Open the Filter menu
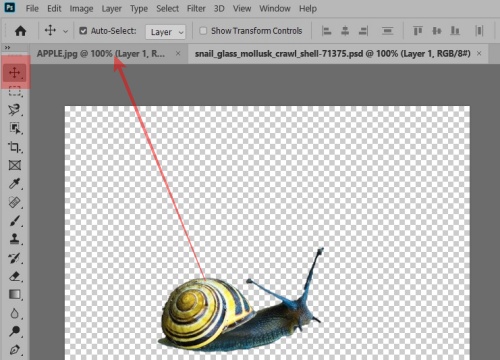The image size is (500, 360). [196, 8]
